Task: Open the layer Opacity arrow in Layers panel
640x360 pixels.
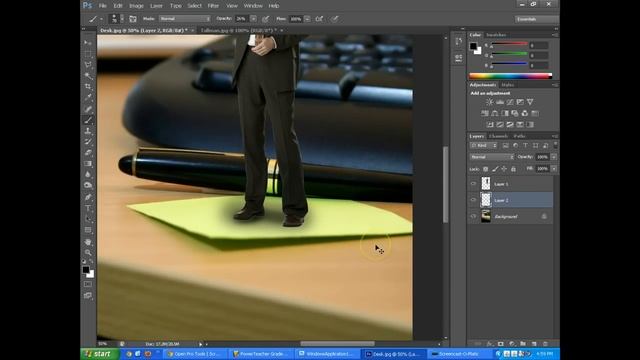Action: coord(554,157)
